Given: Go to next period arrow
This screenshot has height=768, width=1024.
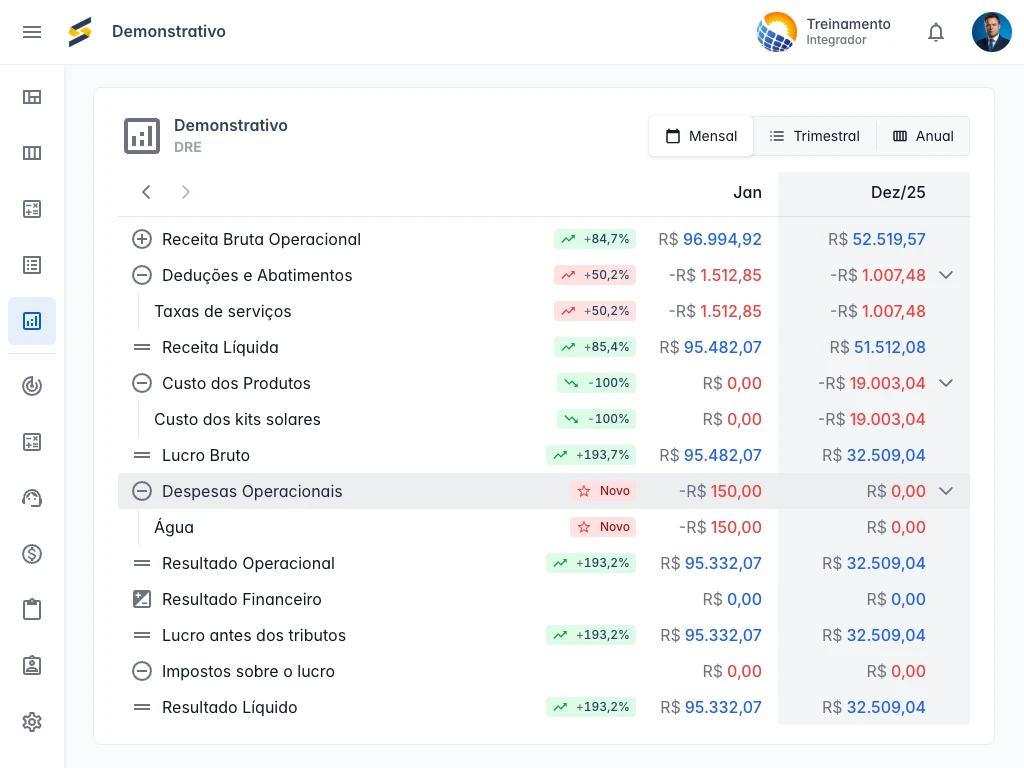Looking at the screenshot, I should tap(185, 192).
